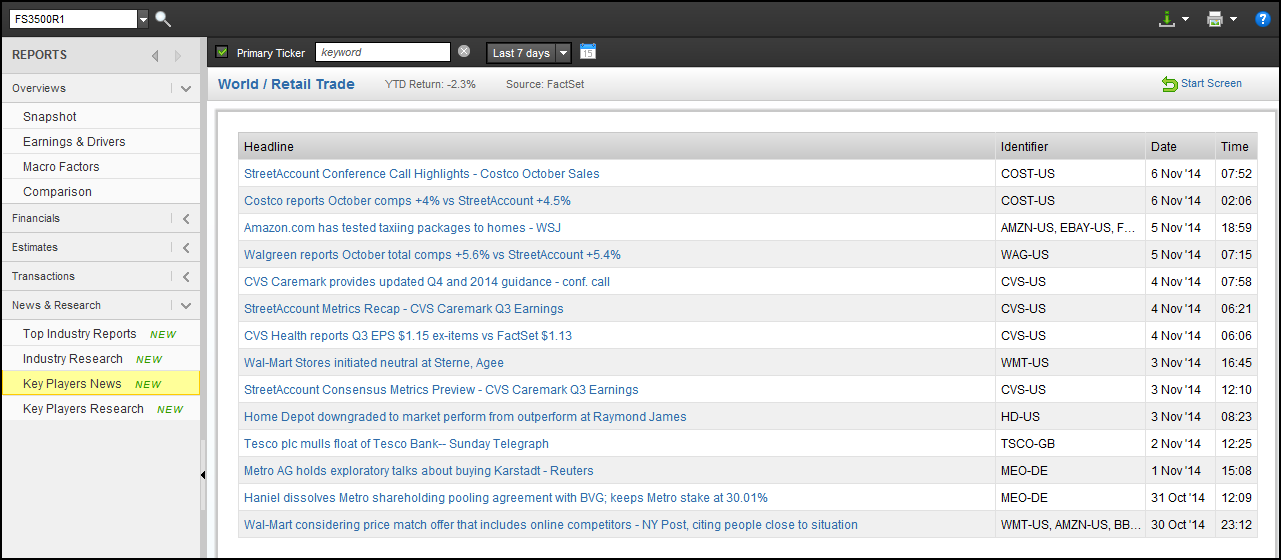
Task: Go back using Reports left arrow
Action: pos(155,56)
